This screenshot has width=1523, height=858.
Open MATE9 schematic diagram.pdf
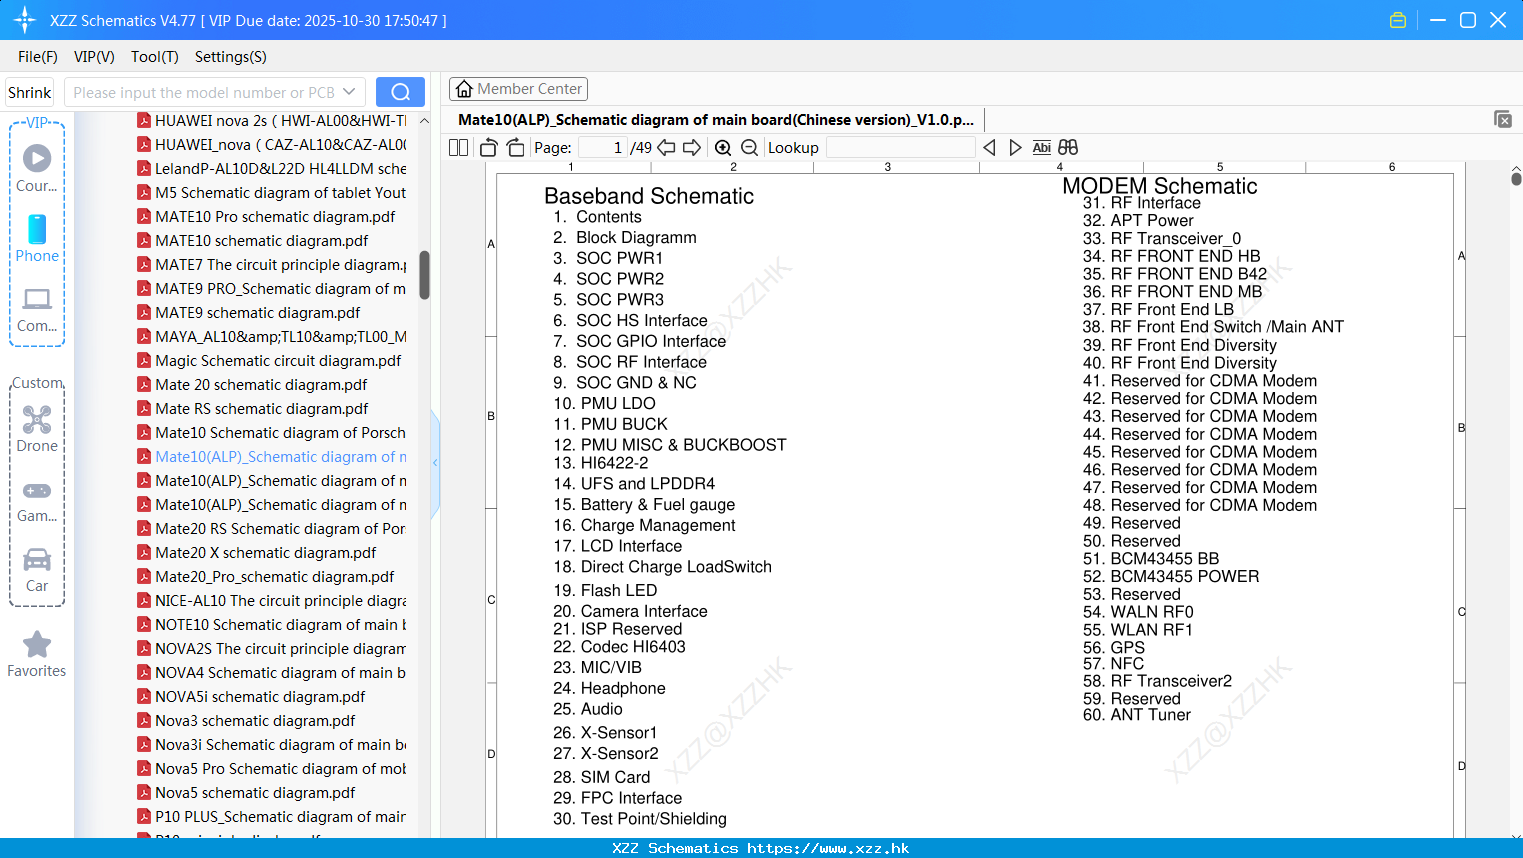(x=249, y=312)
